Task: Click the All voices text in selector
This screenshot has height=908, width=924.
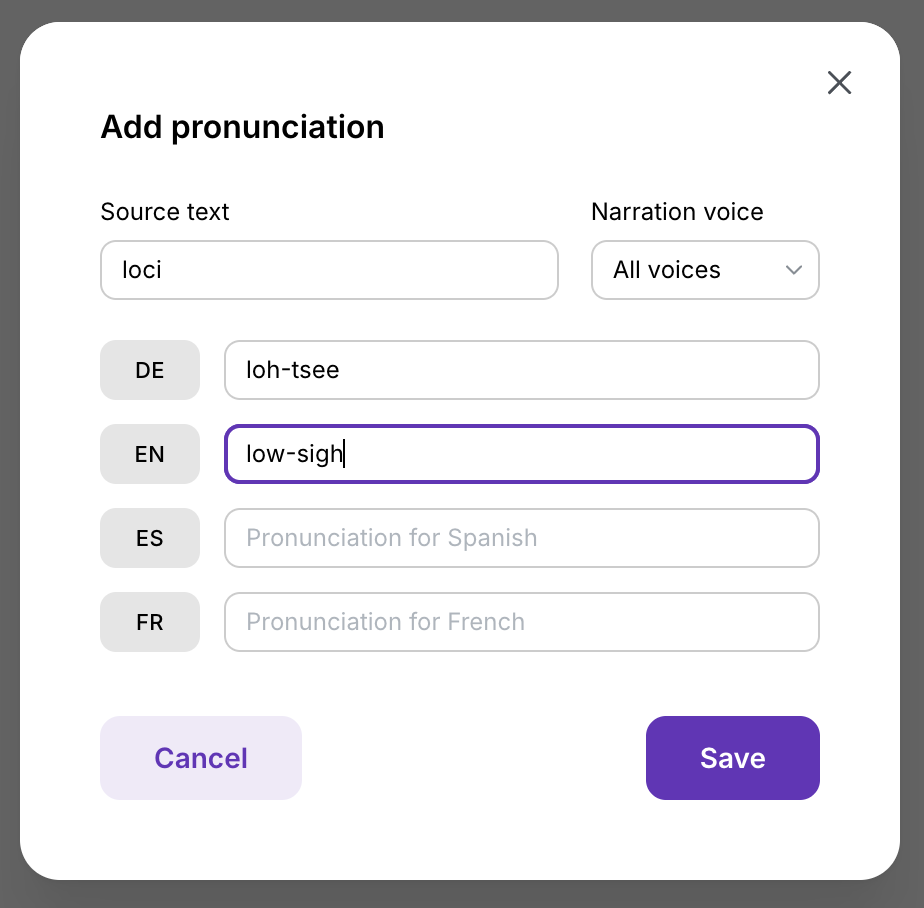Action: click(667, 270)
